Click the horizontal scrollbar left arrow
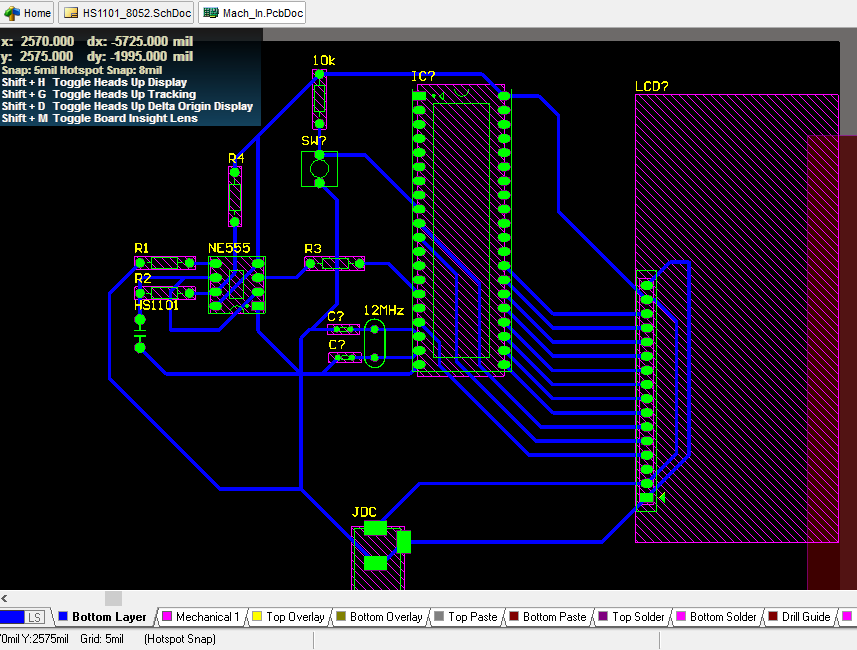Image resolution: width=857 pixels, height=650 pixels. 6,597
